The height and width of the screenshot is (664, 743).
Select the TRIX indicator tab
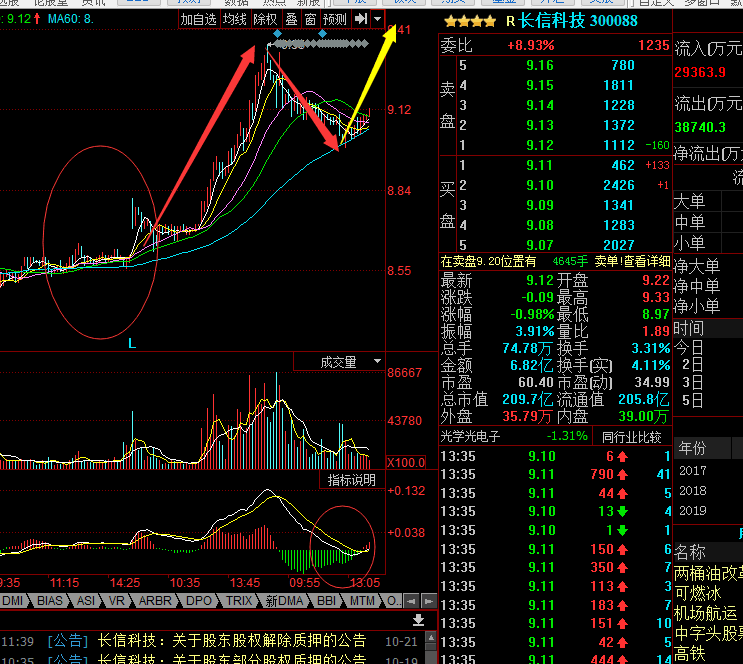(239, 601)
